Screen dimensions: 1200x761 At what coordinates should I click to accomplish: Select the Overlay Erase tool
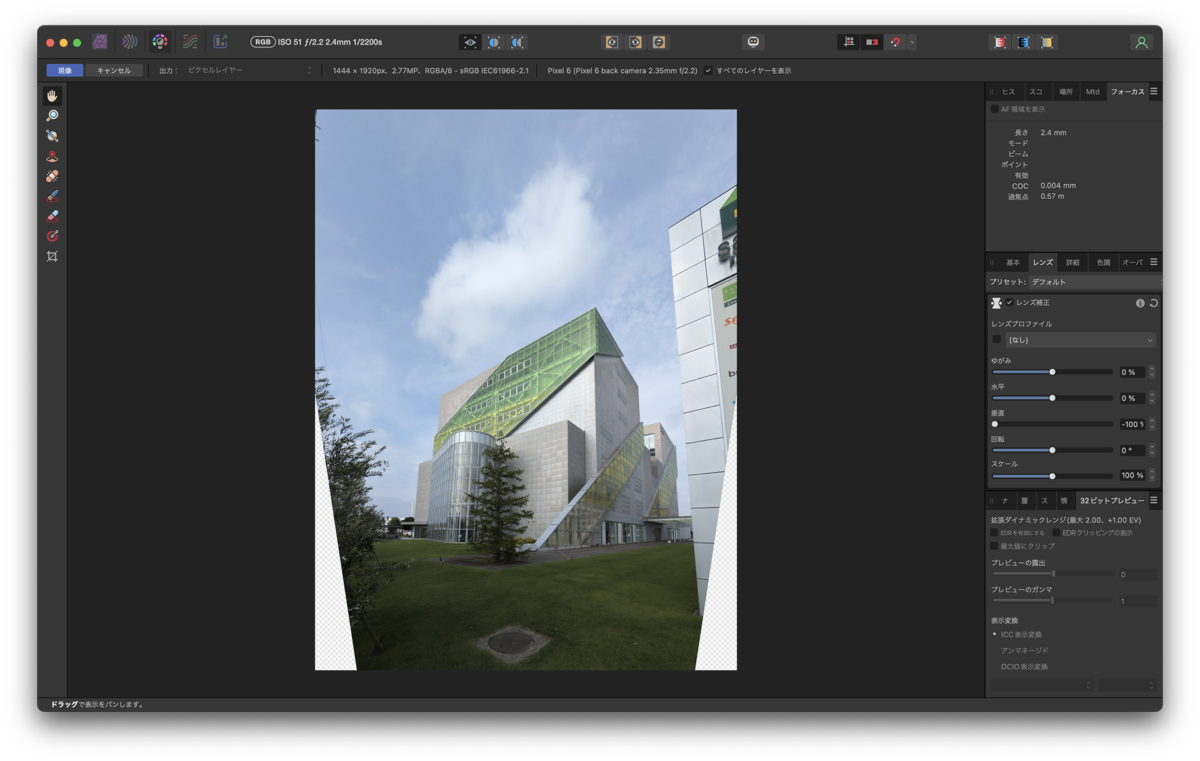52,216
